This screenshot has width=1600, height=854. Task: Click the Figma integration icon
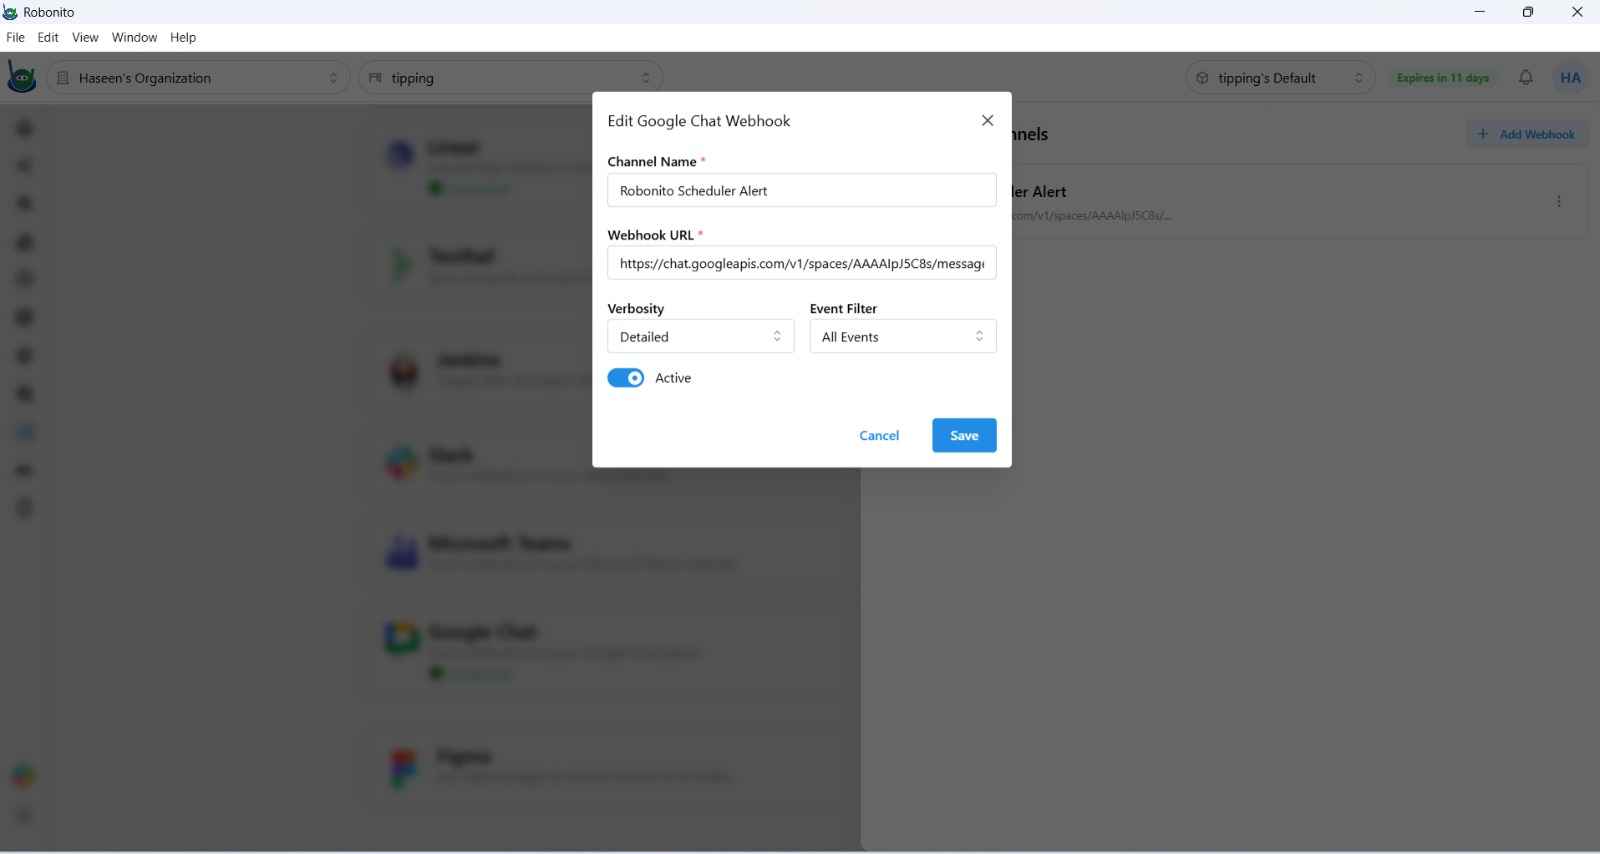(x=402, y=768)
